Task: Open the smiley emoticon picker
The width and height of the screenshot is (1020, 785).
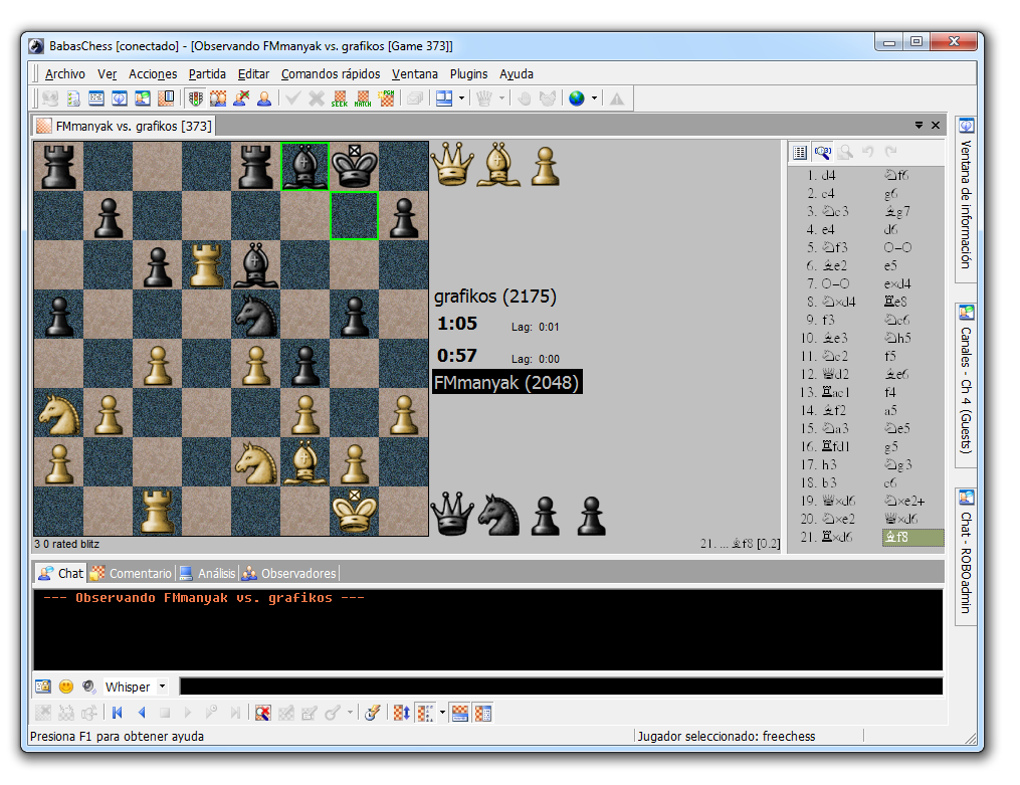Action: [66, 687]
